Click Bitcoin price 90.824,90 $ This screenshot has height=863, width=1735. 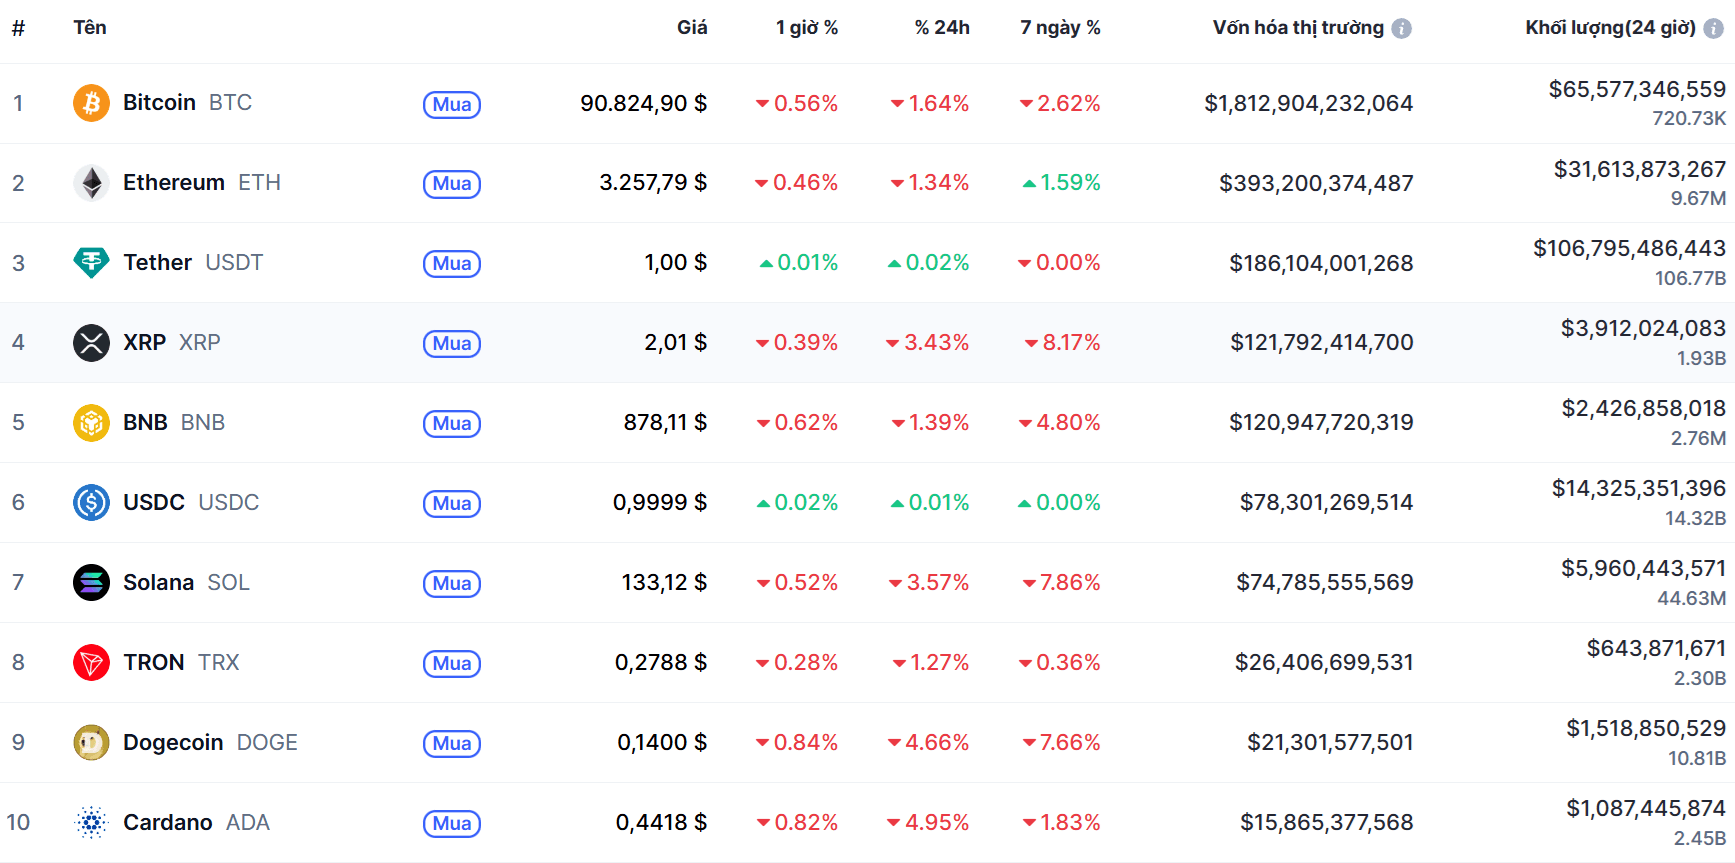coord(643,103)
